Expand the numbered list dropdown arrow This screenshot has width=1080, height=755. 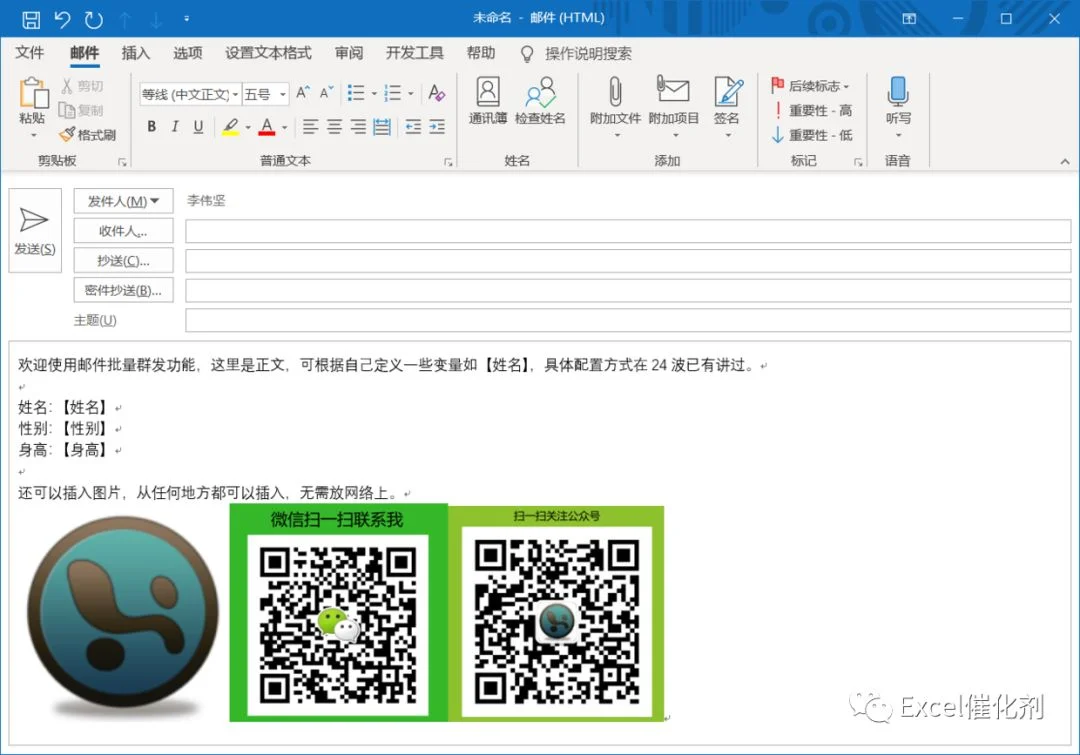point(411,94)
